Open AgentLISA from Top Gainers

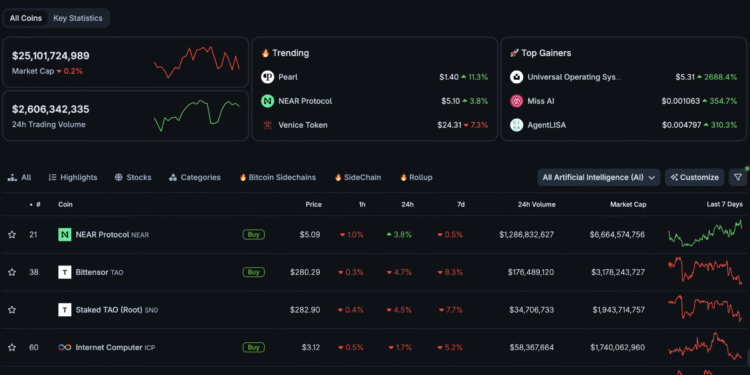click(x=547, y=125)
